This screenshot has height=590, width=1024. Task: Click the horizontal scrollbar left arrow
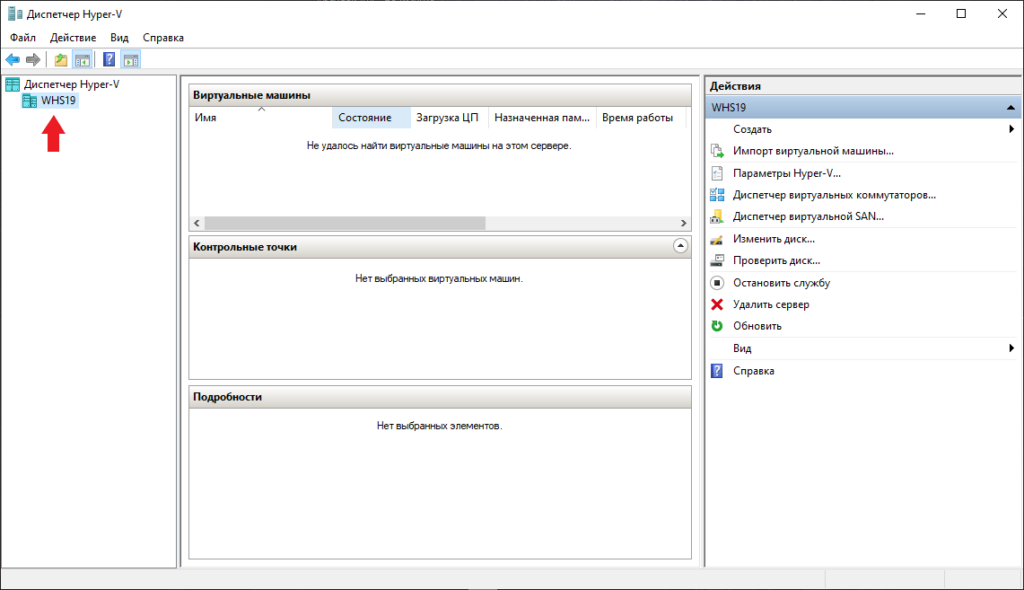click(197, 223)
